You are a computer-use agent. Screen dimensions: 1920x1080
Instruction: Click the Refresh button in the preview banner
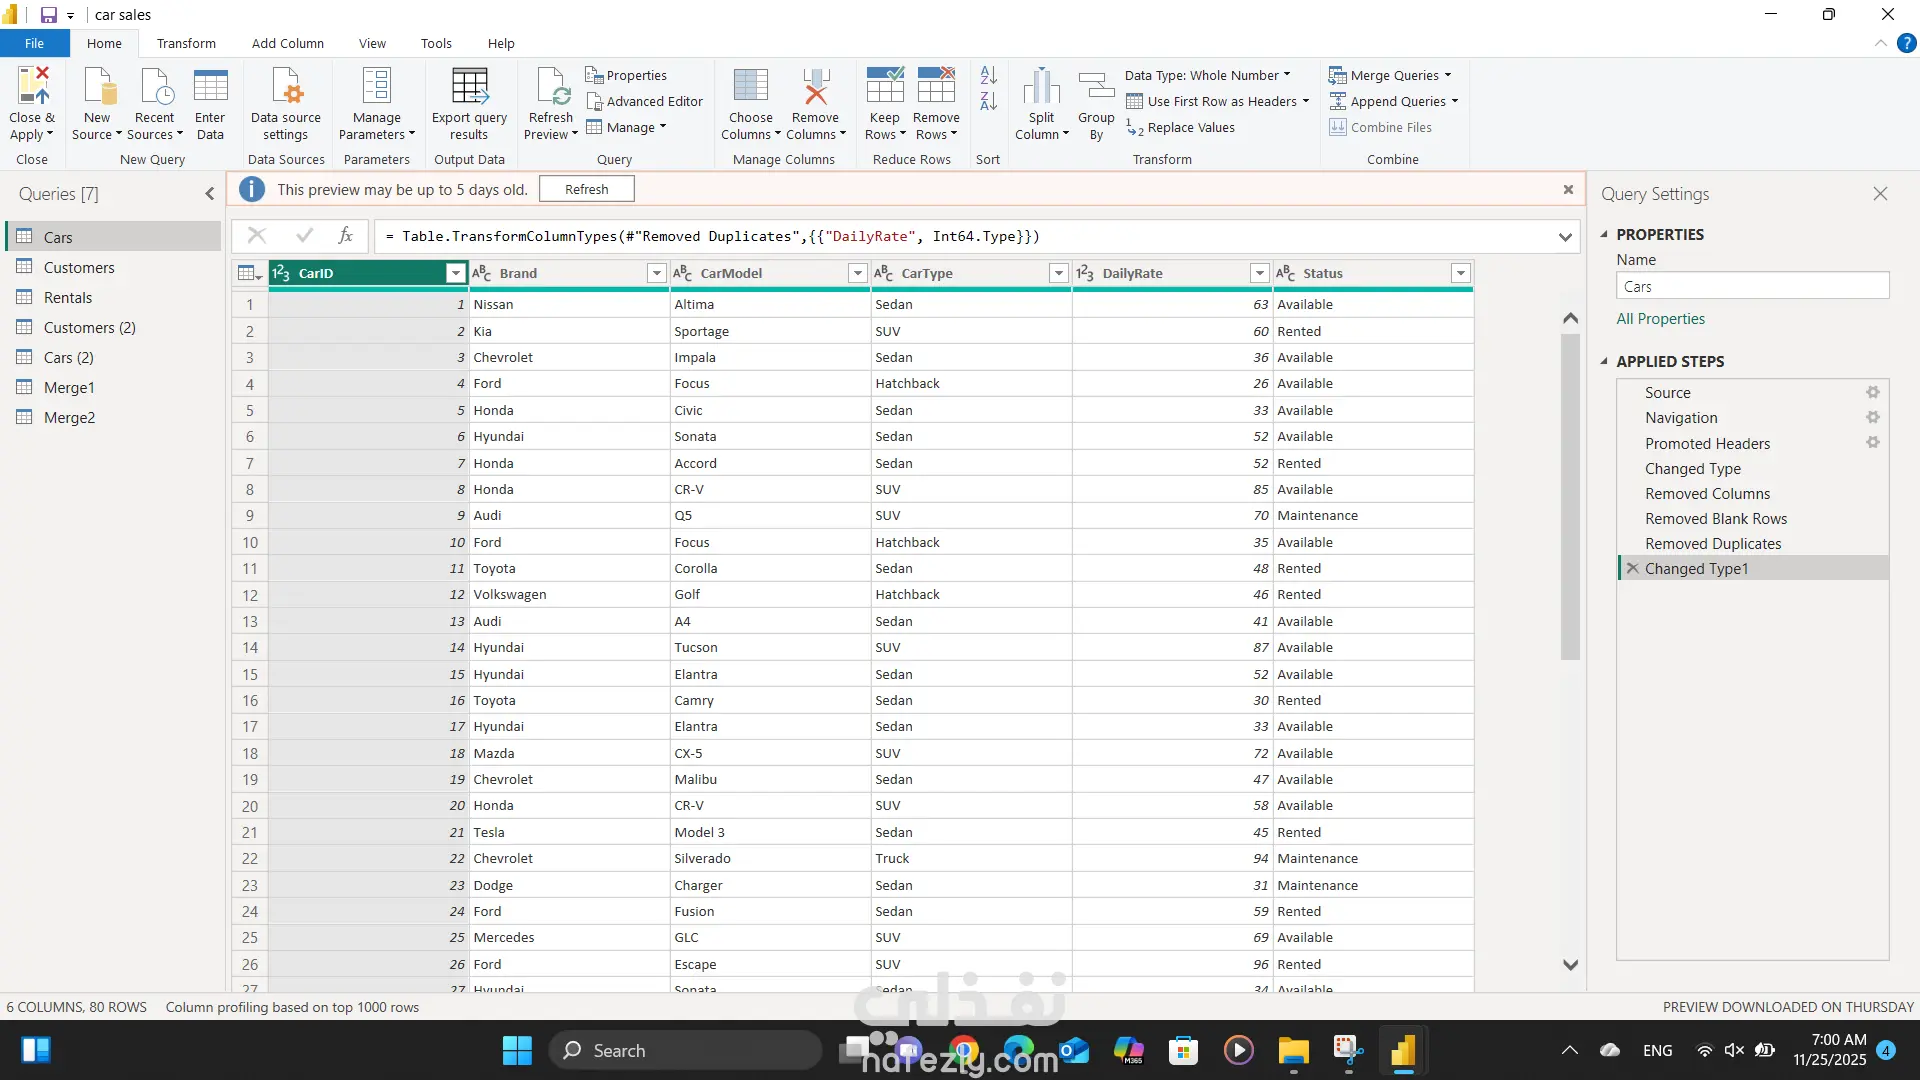pos(586,189)
